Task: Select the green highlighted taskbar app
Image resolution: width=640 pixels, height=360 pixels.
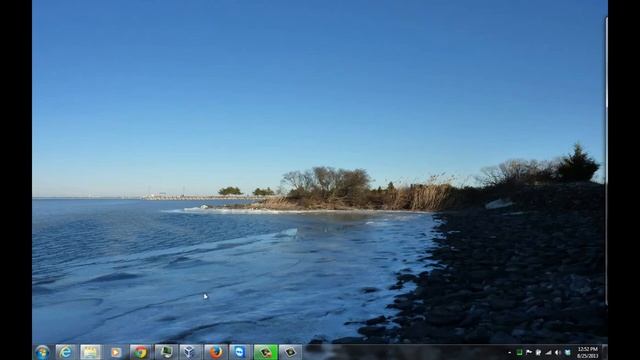Action: (x=266, y=352)
